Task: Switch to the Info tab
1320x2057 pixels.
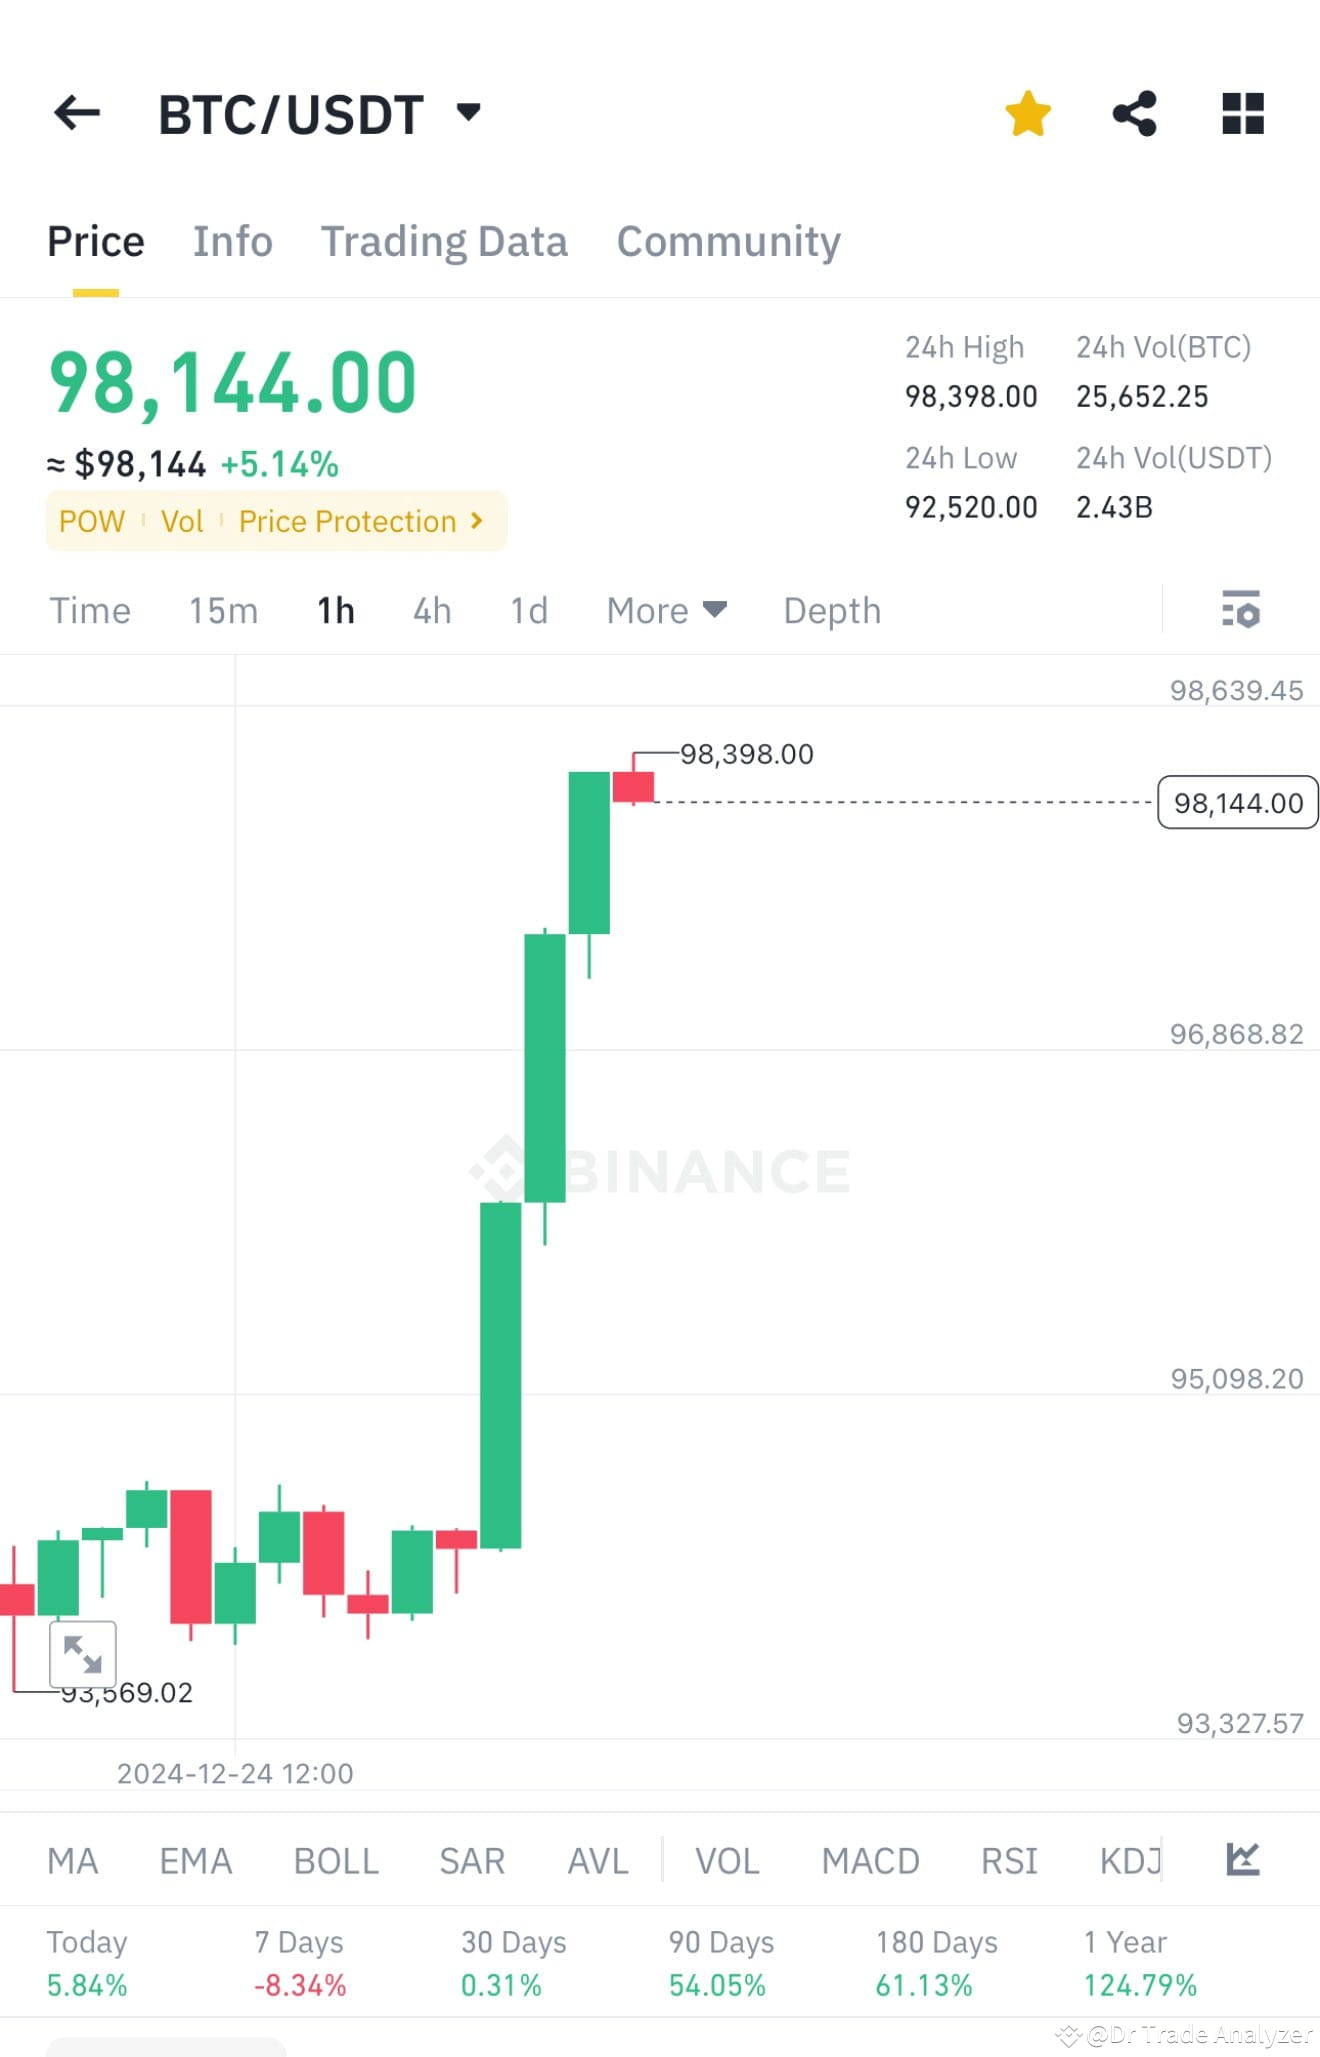Action: [x=232, y=241]
